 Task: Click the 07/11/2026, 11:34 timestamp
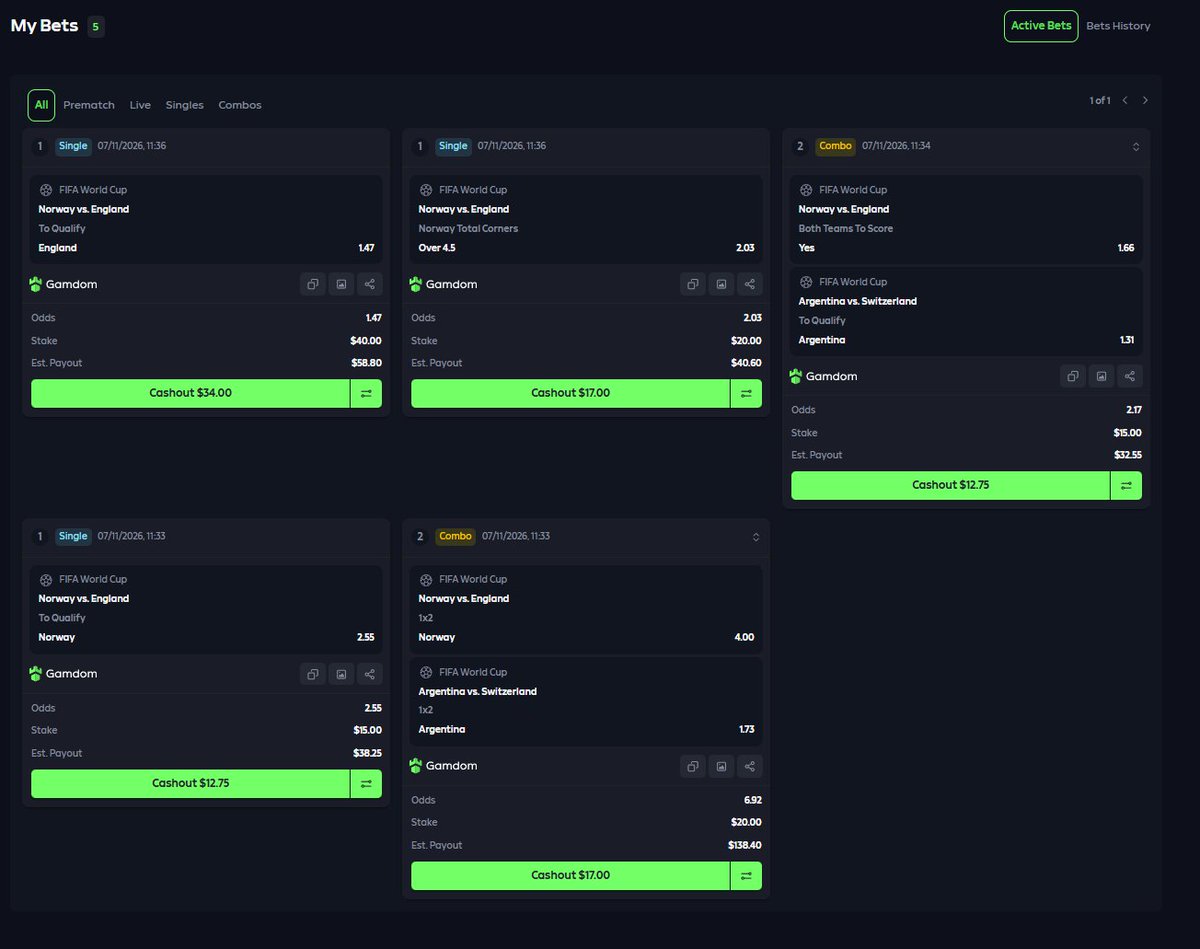[896, 146]
